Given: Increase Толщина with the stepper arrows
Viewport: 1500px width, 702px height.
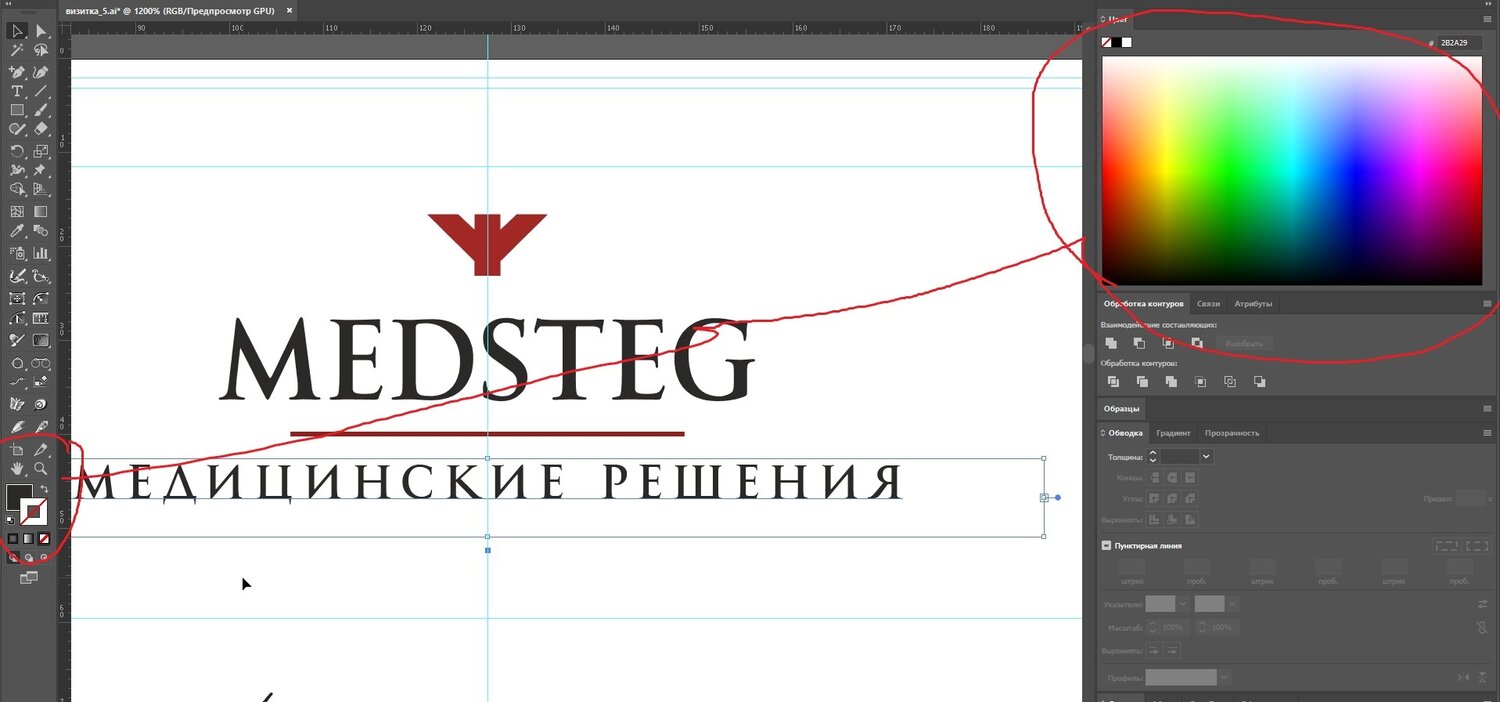Looking at the screenshot, I should coord(1153,452).
